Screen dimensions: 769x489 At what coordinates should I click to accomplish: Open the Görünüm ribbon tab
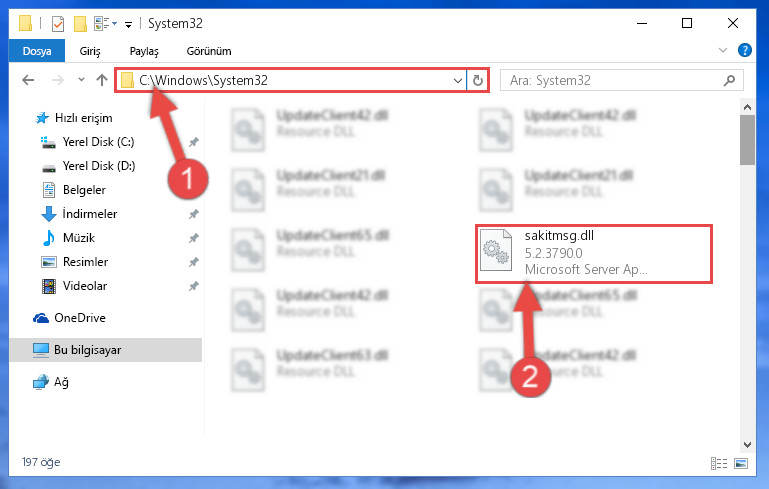pos(209,51)
